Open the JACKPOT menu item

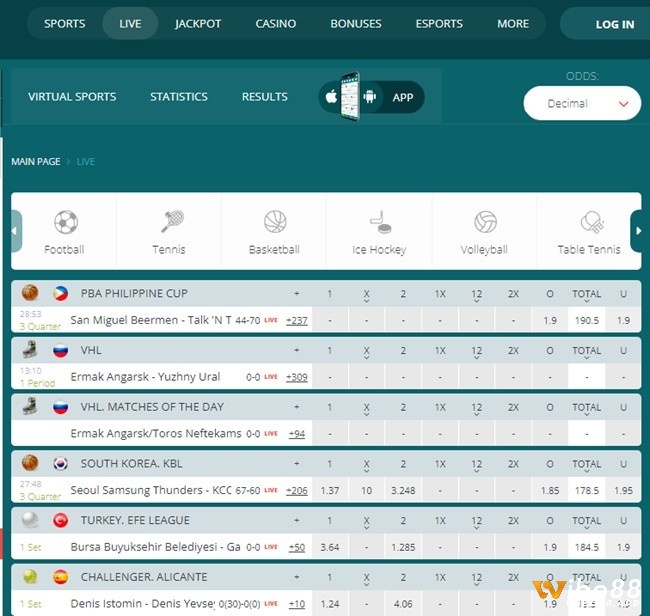[198, 24]
